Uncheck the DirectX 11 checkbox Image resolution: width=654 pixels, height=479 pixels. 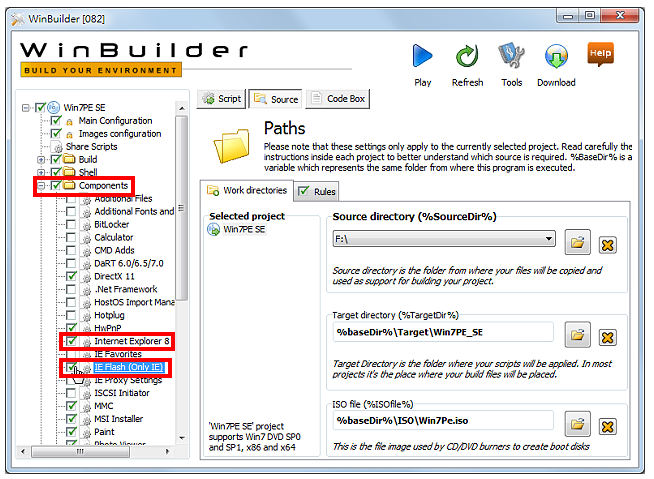(72, 276)
